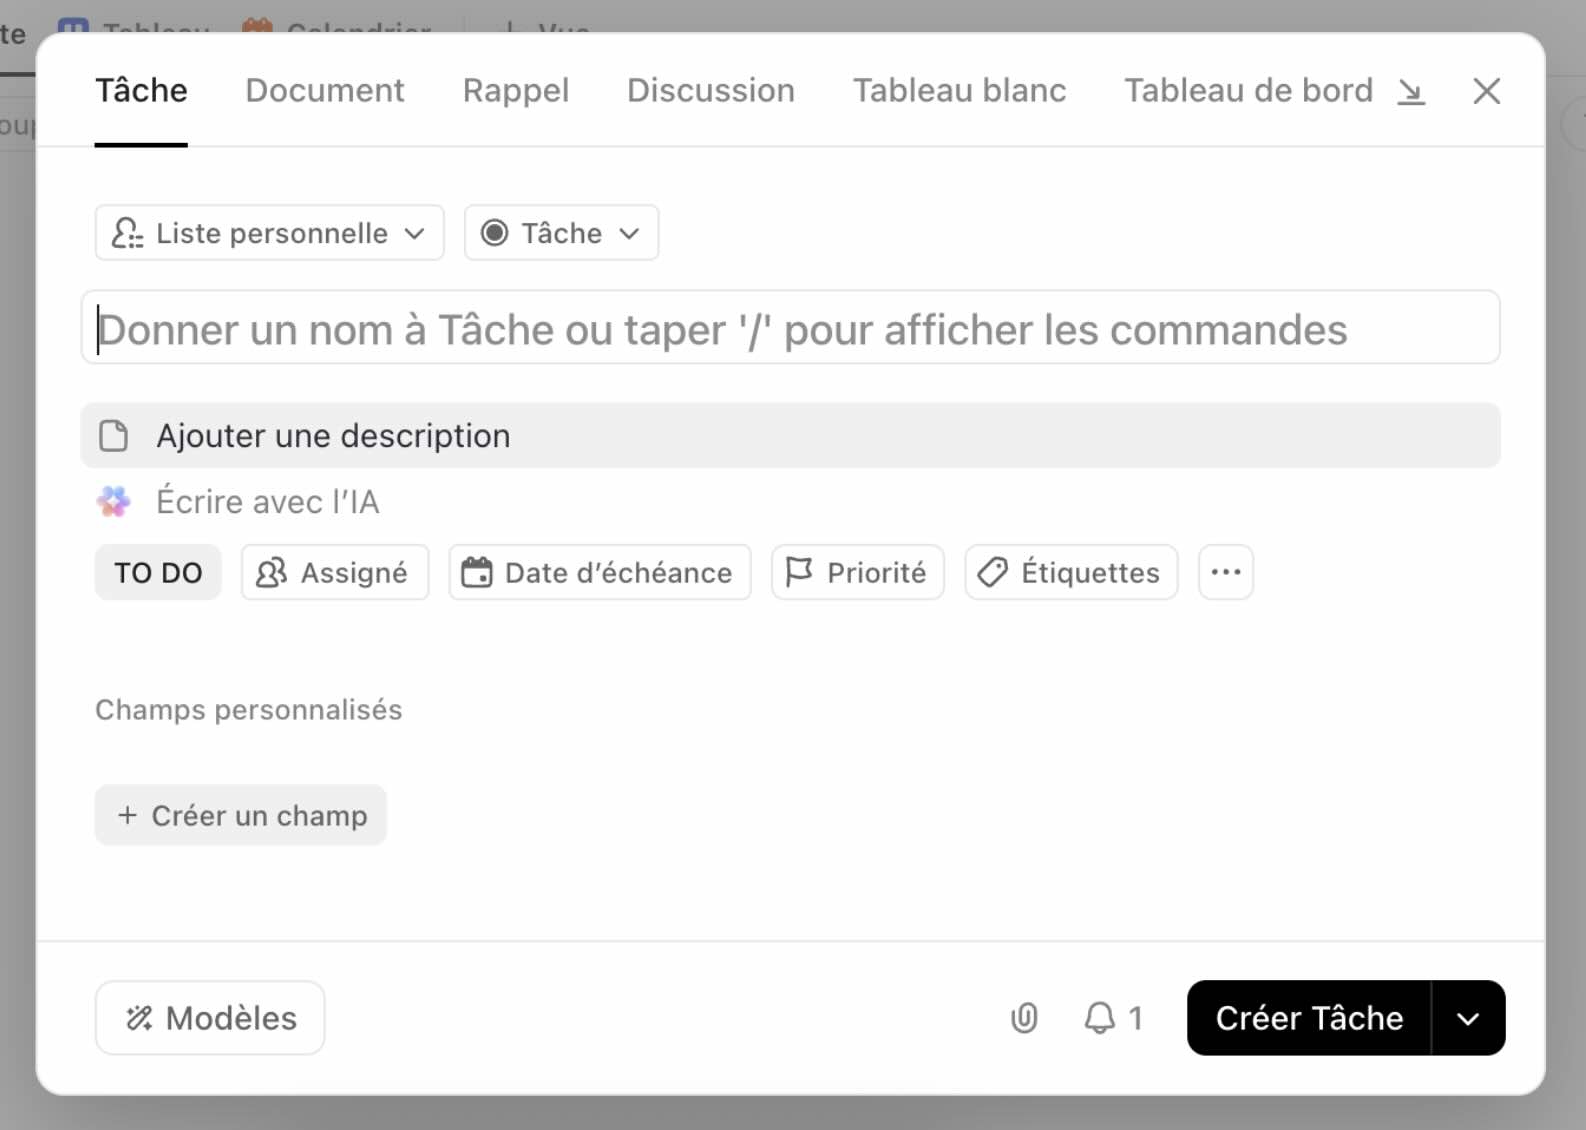Click the Créer Tâche button
Screen dimensions: 1586x1130
(1309, 1018)
